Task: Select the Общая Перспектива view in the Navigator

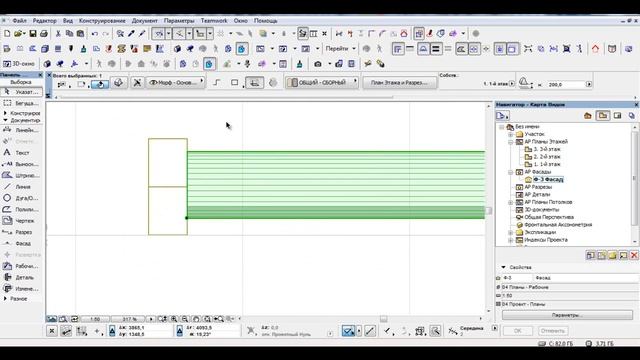Action: (549, 218)
